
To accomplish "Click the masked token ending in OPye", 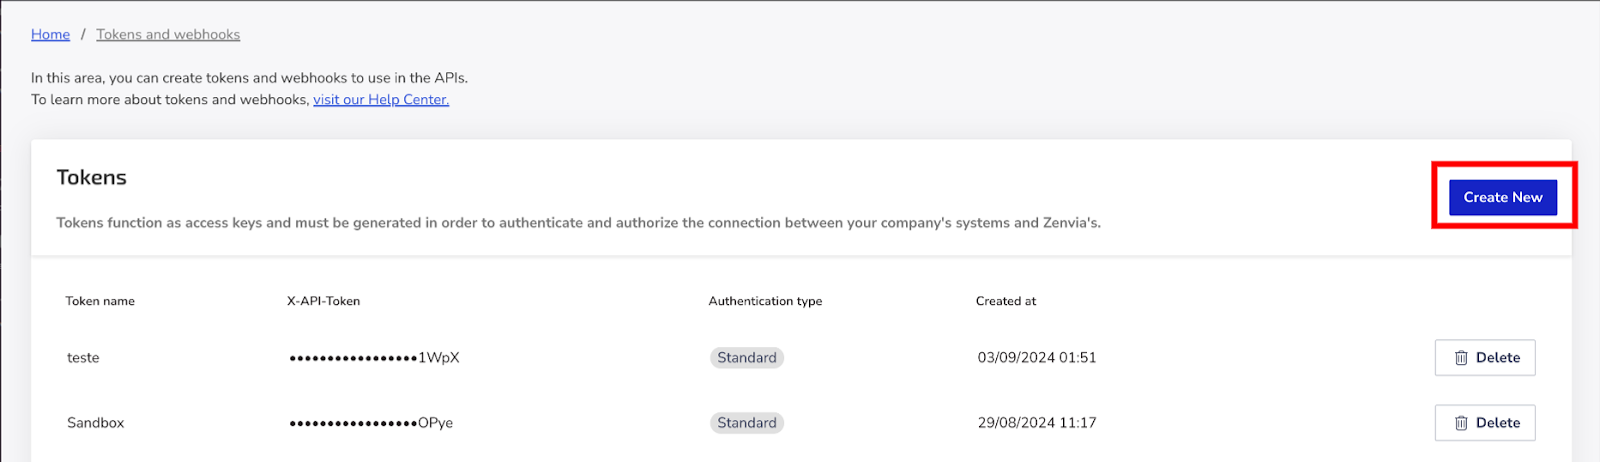I will pyautogui.click(x=371, y=423).
